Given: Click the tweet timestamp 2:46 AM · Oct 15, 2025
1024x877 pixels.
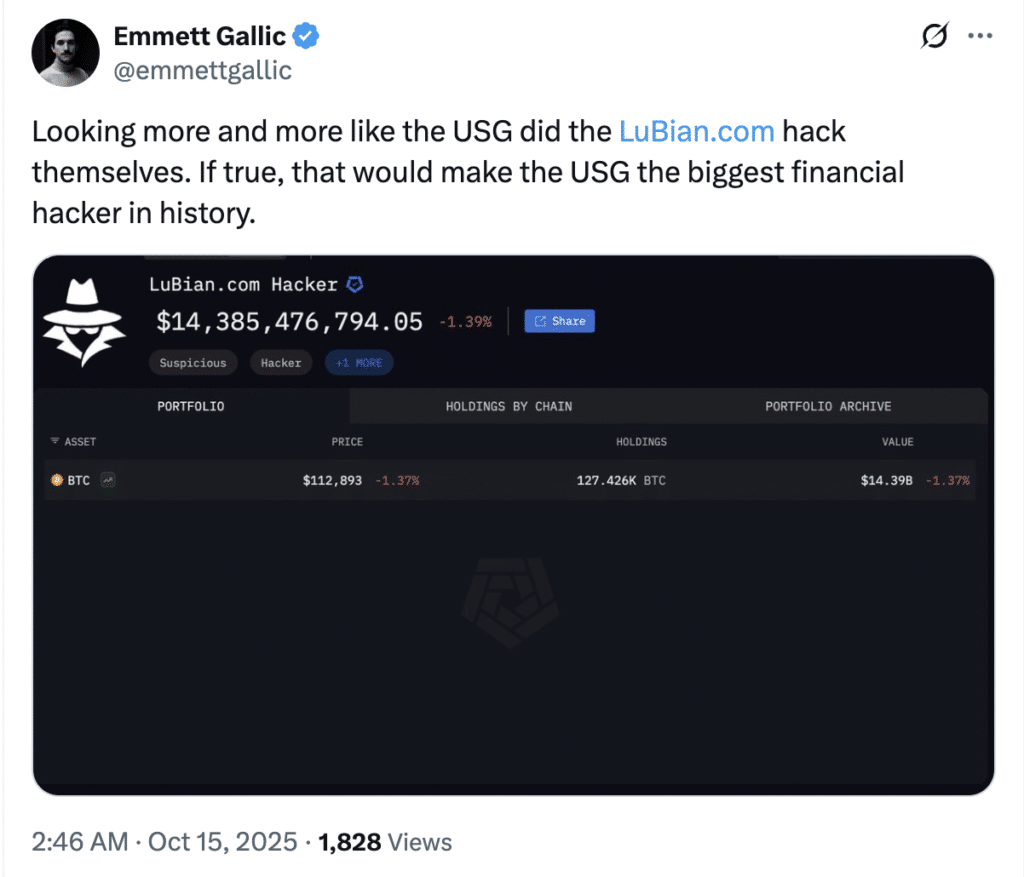Looking at the screenshot, I should pyautogui.click(x=164, y=842).
